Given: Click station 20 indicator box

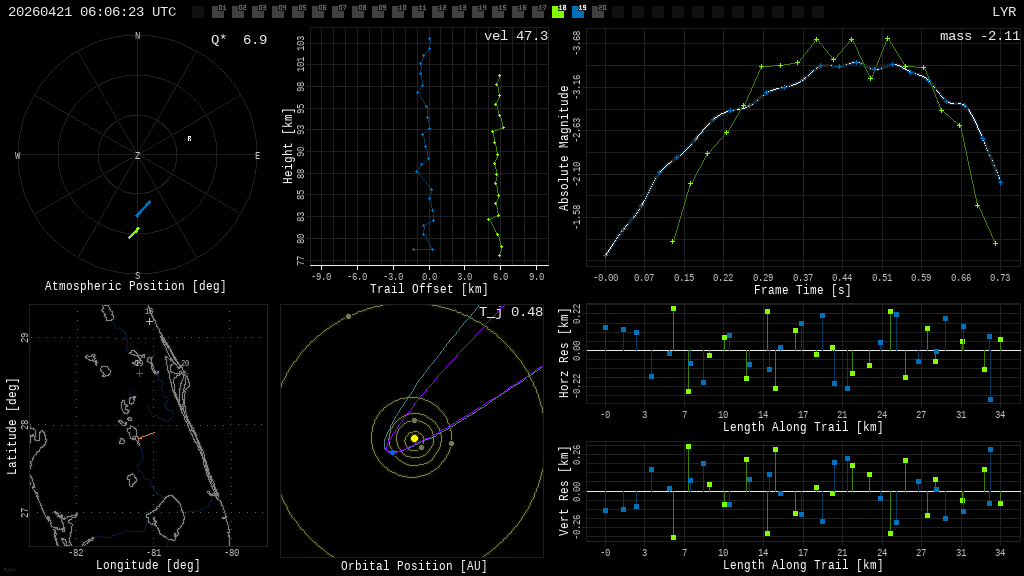Looking at the screenshot, I should (x=598, y=11).
